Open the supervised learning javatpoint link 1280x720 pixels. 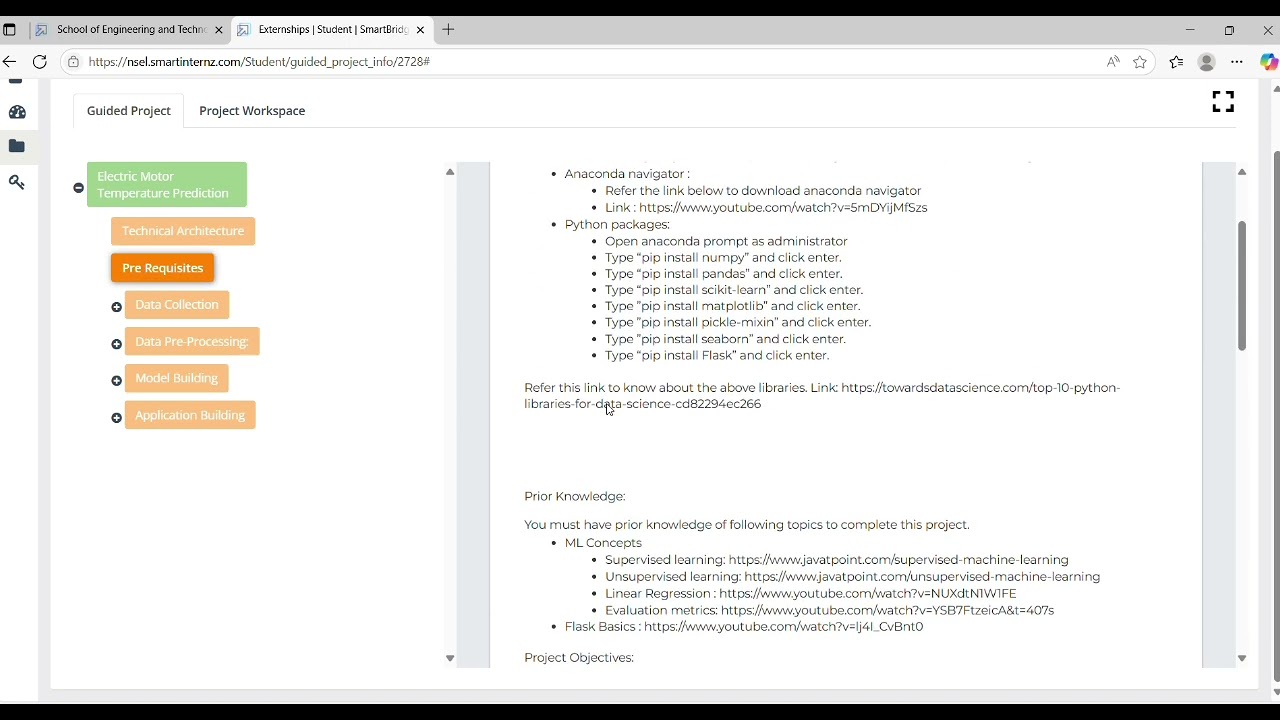click(x=899, y=560)
